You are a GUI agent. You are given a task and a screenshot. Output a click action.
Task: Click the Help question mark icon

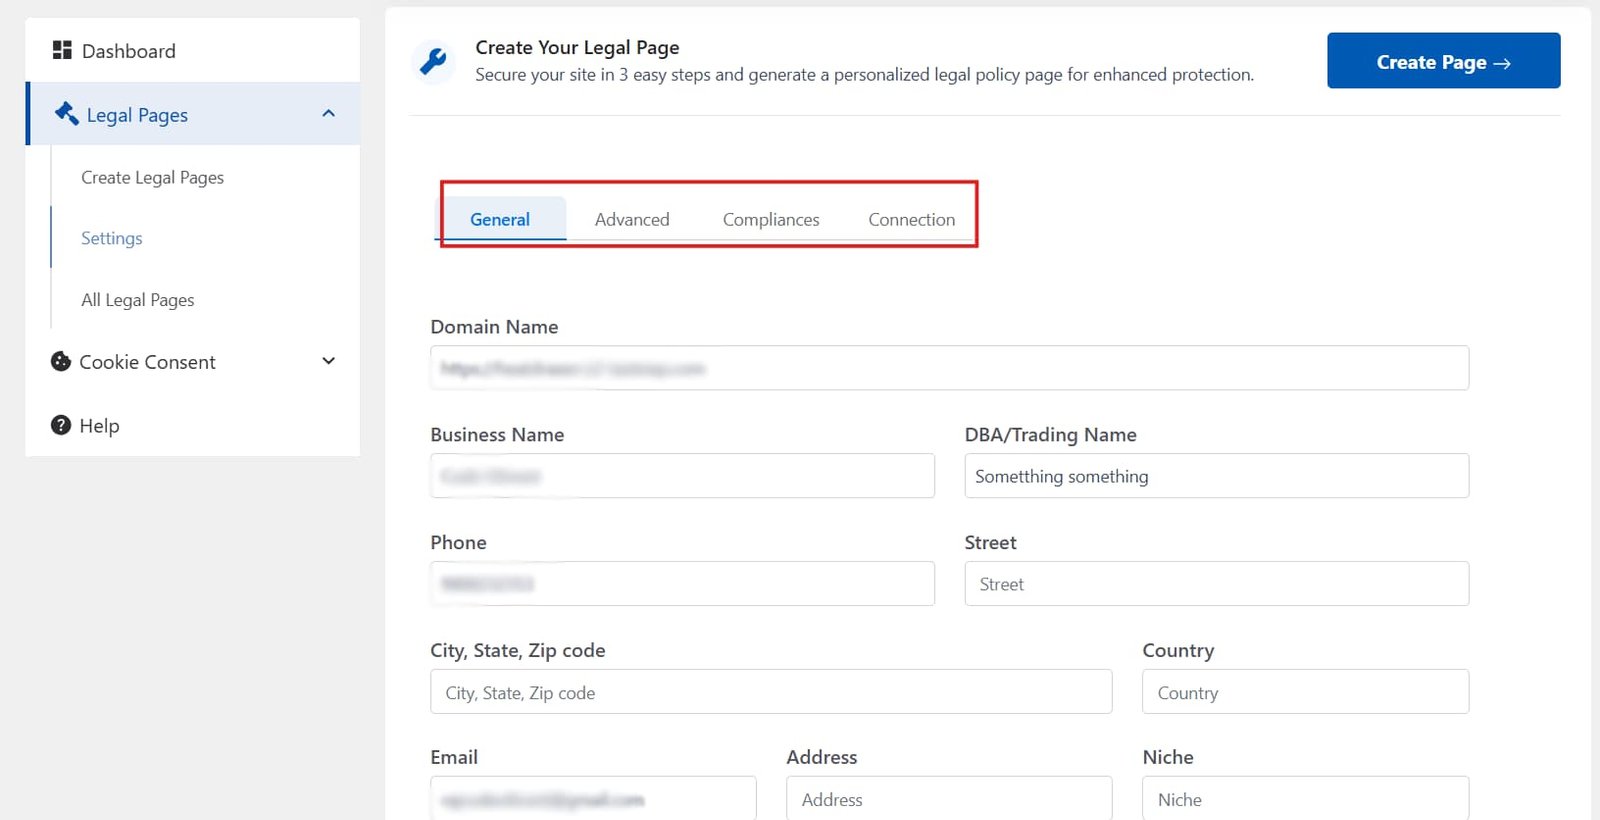61,425
